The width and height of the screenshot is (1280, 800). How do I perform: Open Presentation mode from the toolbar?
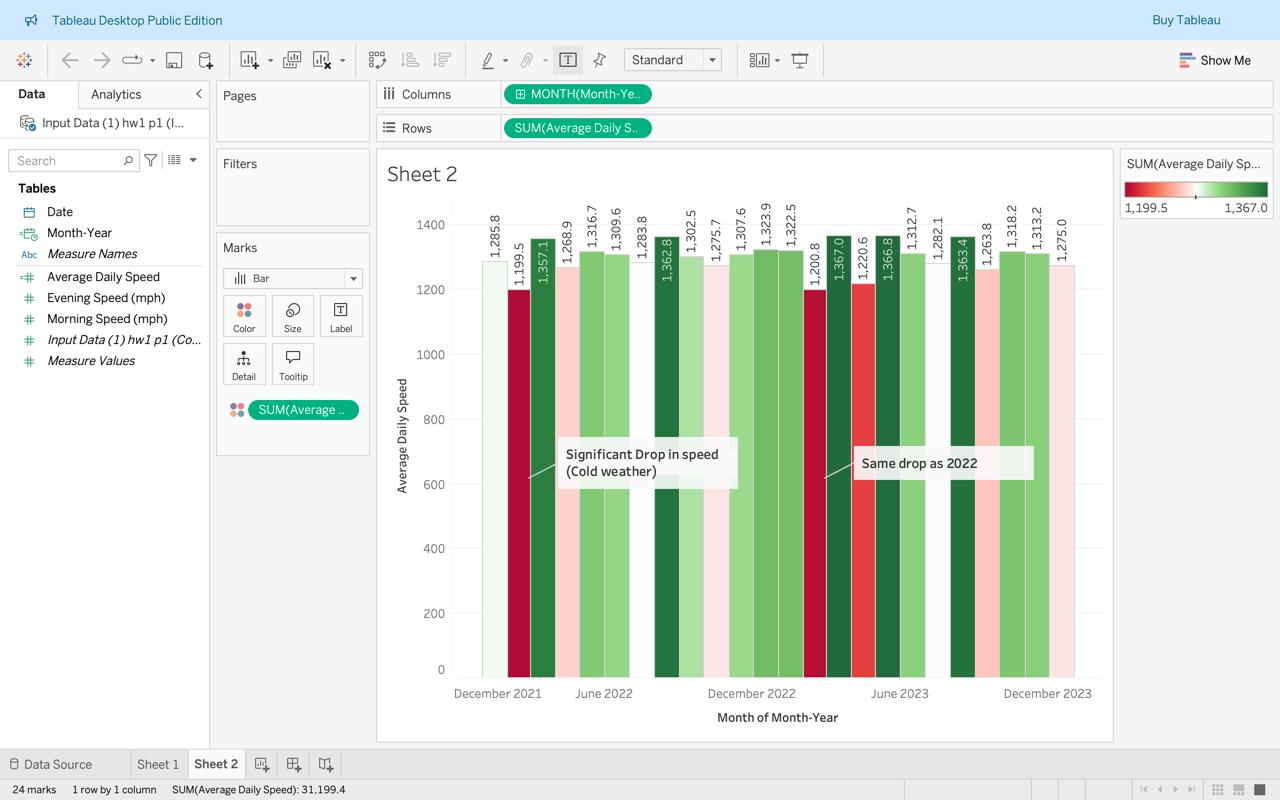[x=800, y=60]
